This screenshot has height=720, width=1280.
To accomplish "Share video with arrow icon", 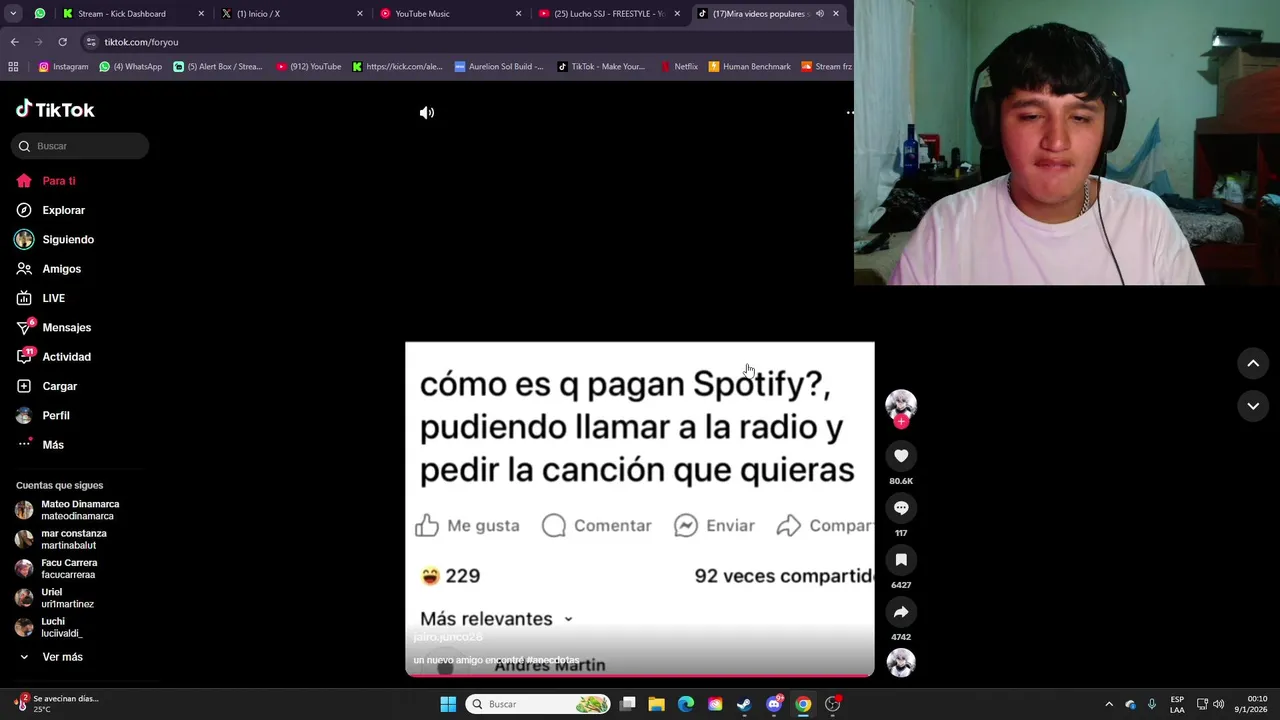I will coord(901,612).
